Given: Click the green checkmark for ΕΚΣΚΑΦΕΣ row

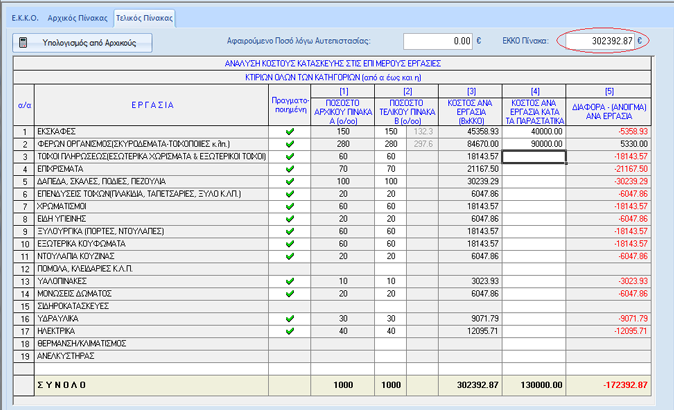Looking at the screenshot, I should pyautogui.click(x=289, y=132).
